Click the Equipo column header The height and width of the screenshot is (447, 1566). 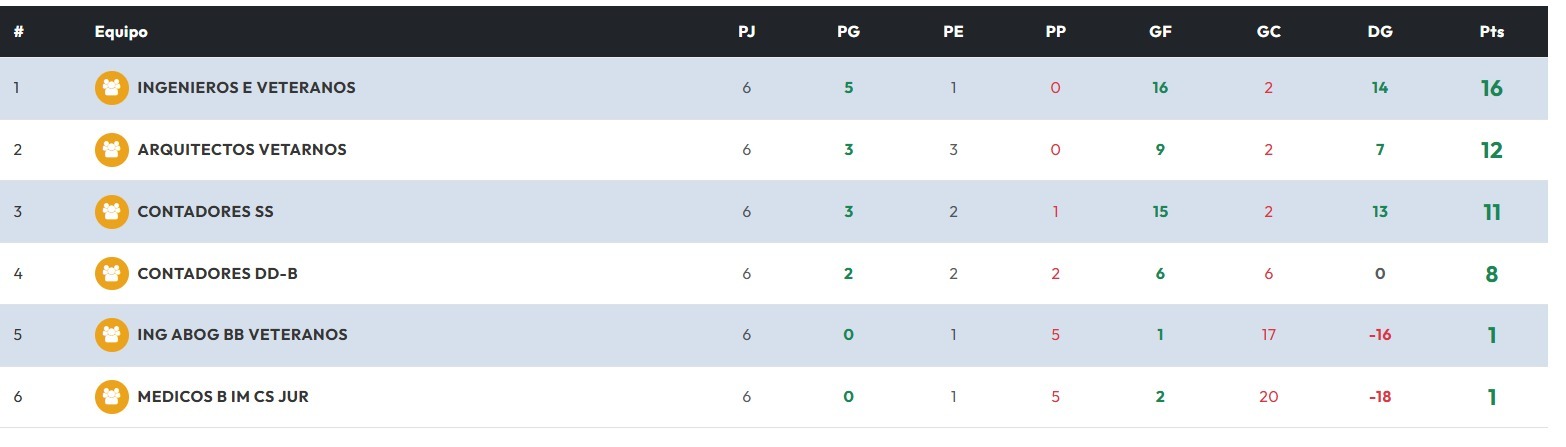121,32
